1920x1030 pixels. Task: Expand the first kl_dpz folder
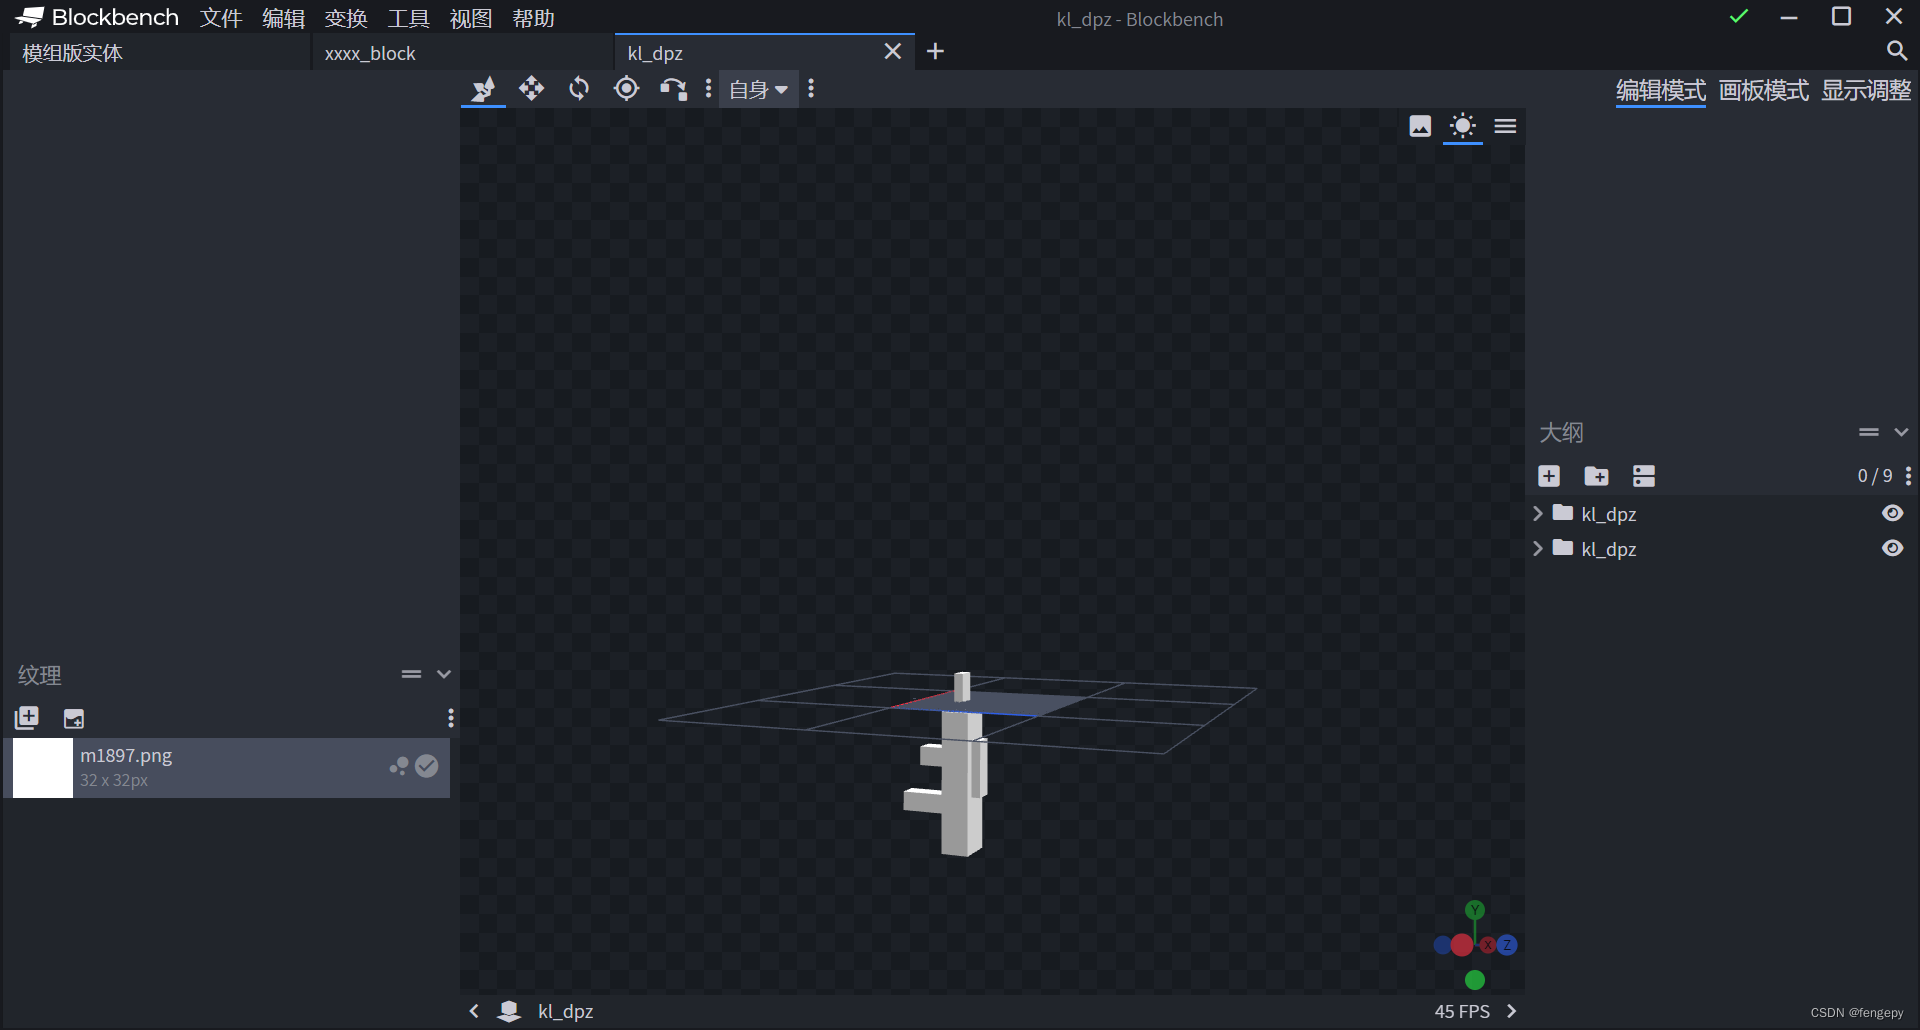tap(1538, 513)
